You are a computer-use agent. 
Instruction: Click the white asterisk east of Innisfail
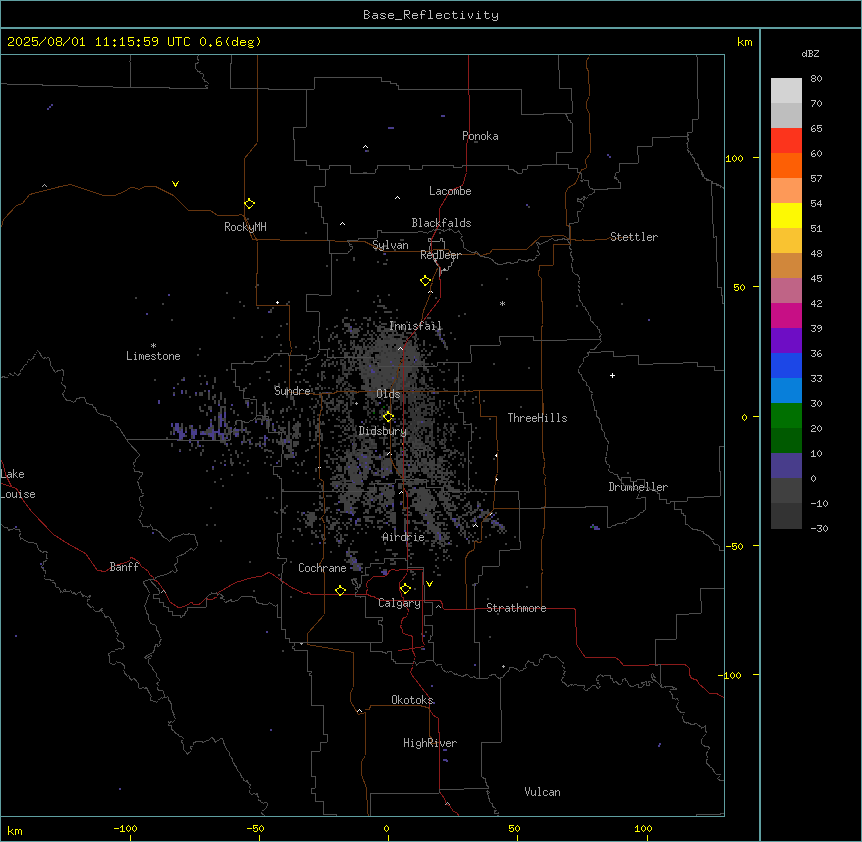pyautogui.click(x=502, y=303)
